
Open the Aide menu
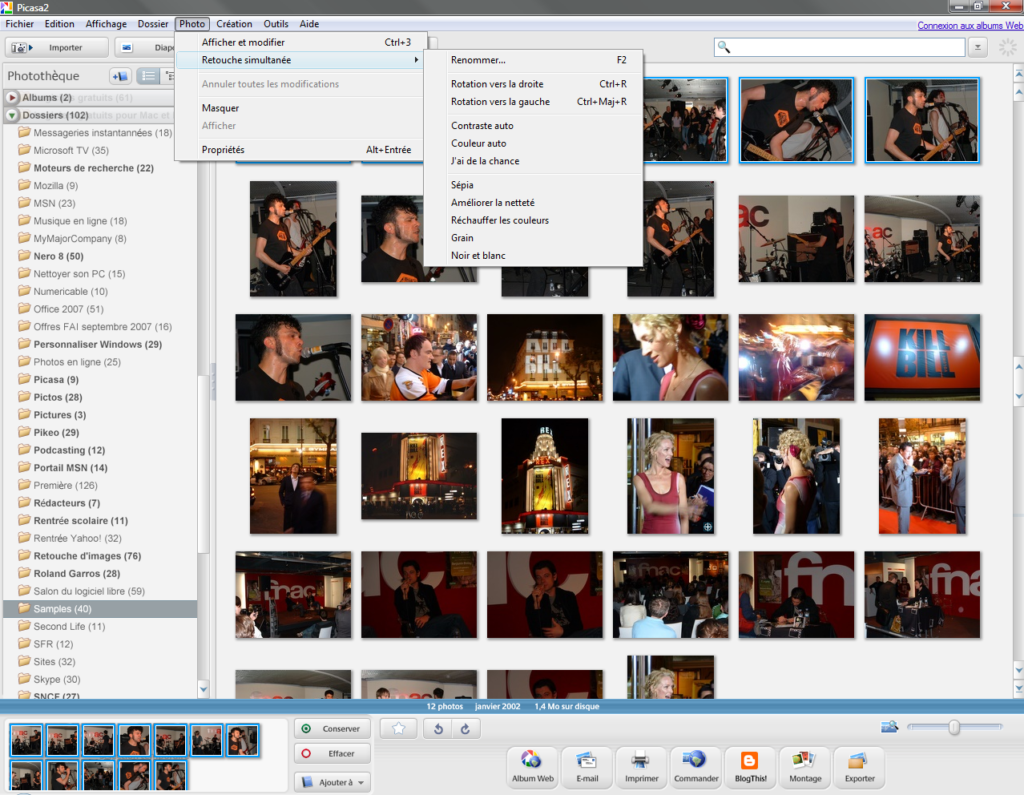309,24
